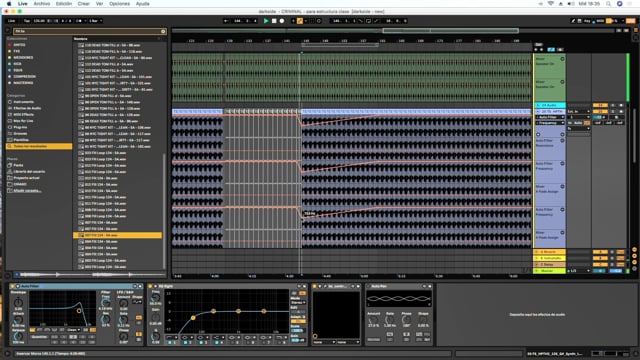Click the Arrangement Record button
This screenshot has height=360, width=640.
click(x=282, y=21)
